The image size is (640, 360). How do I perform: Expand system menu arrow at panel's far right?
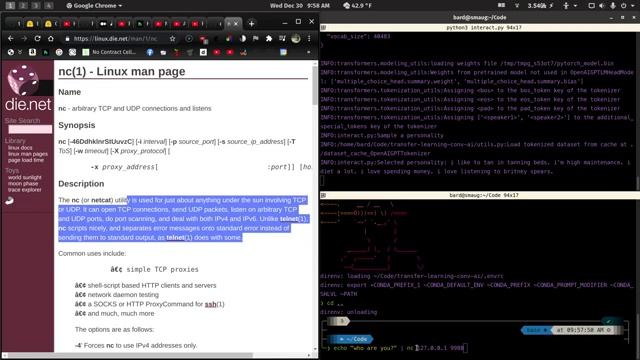click(634, 6)
